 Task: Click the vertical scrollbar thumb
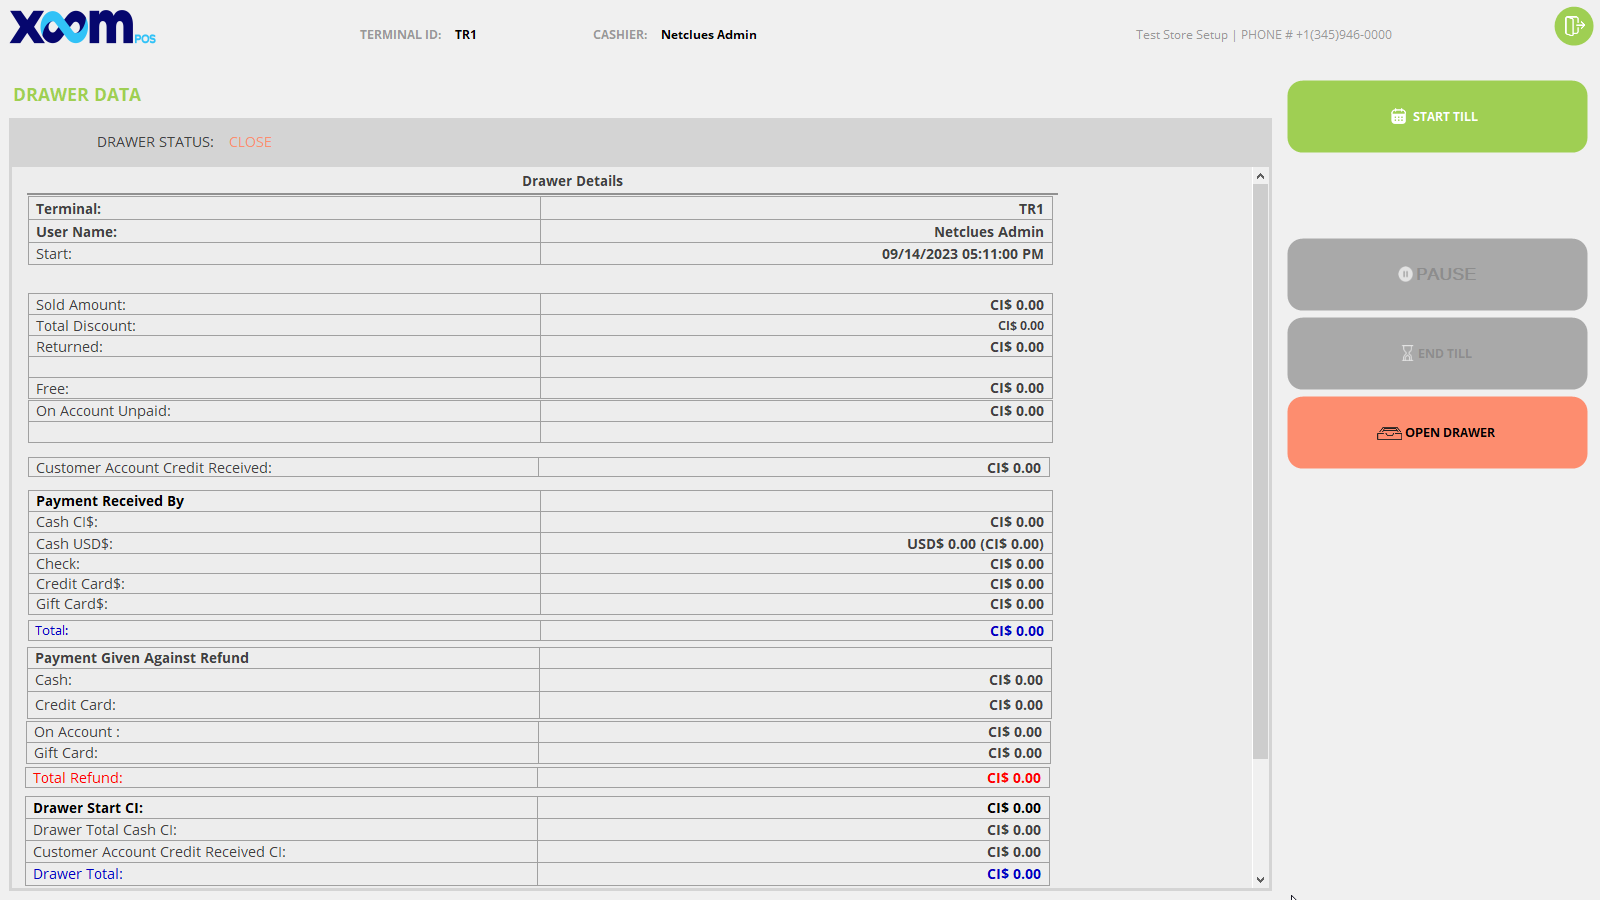pyautogui.click(x=1260, y=470)
